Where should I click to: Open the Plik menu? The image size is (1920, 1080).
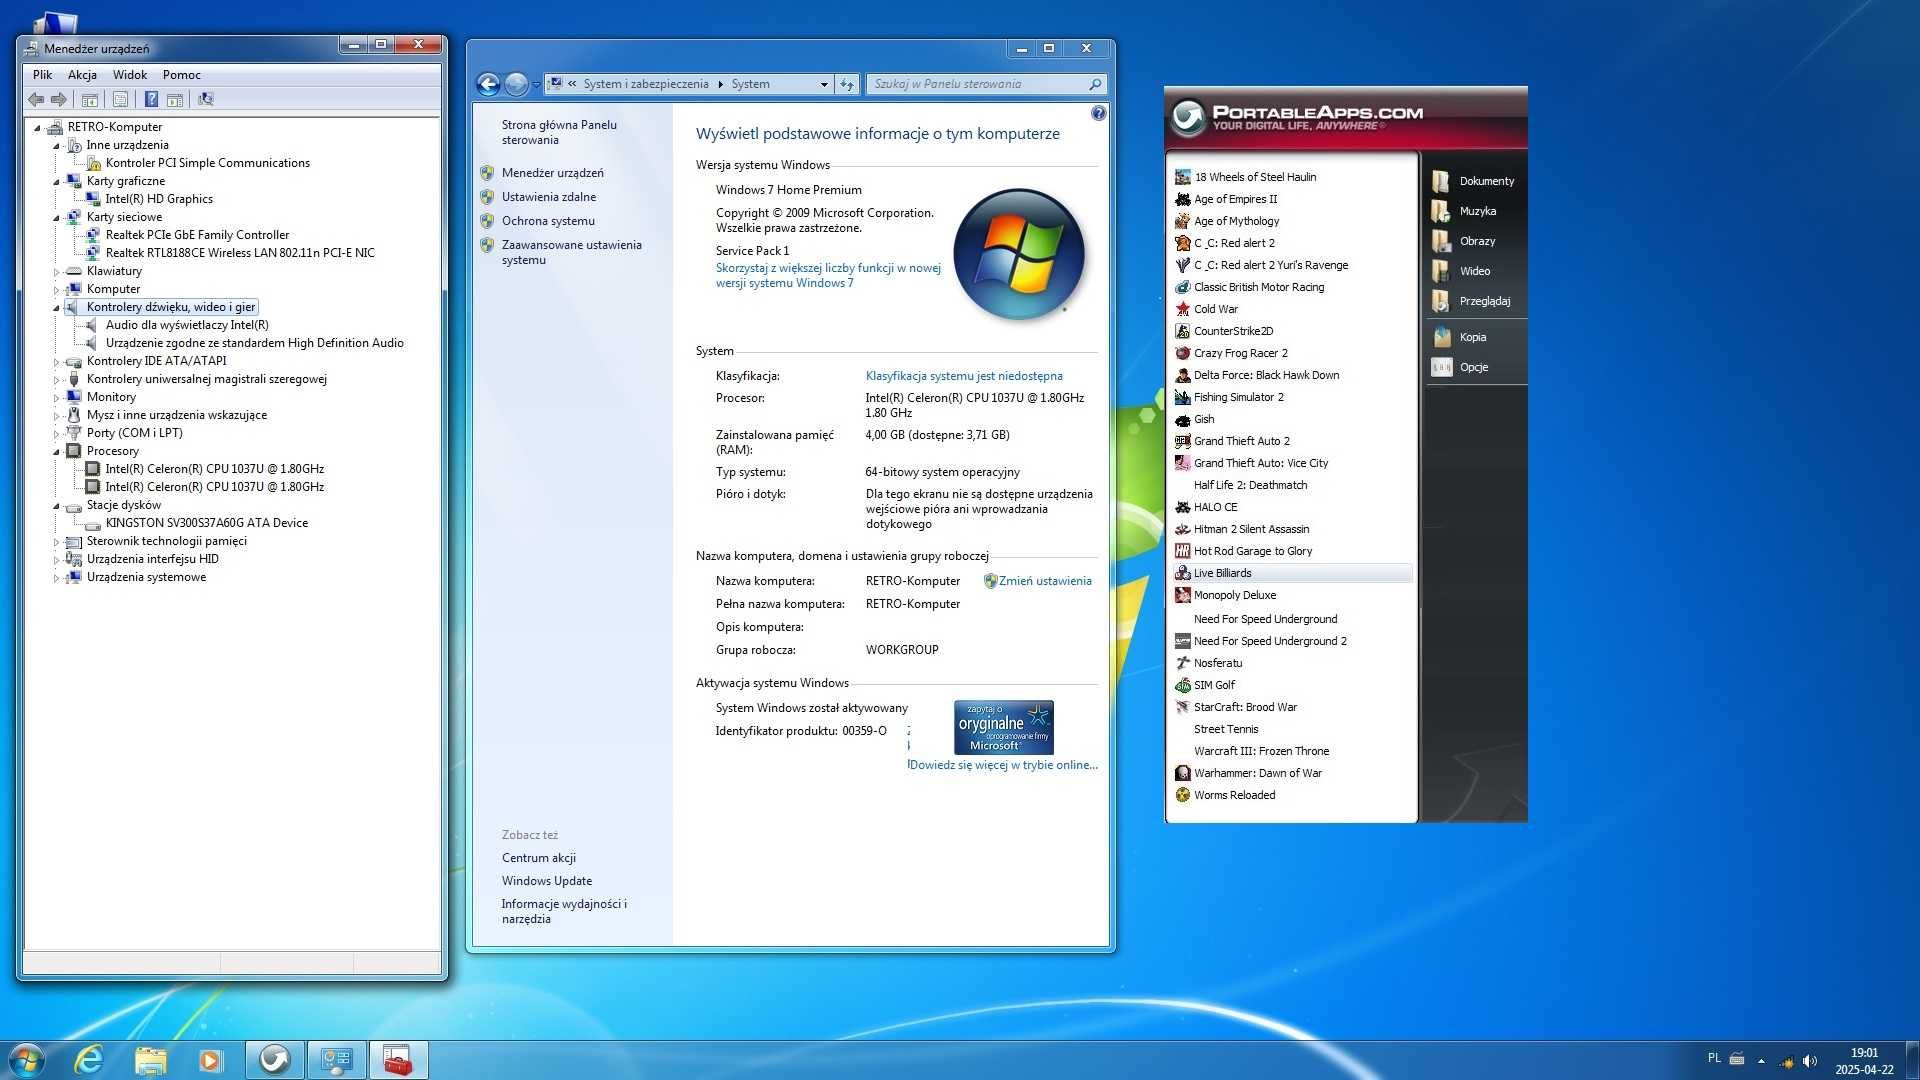click(42, 75)
